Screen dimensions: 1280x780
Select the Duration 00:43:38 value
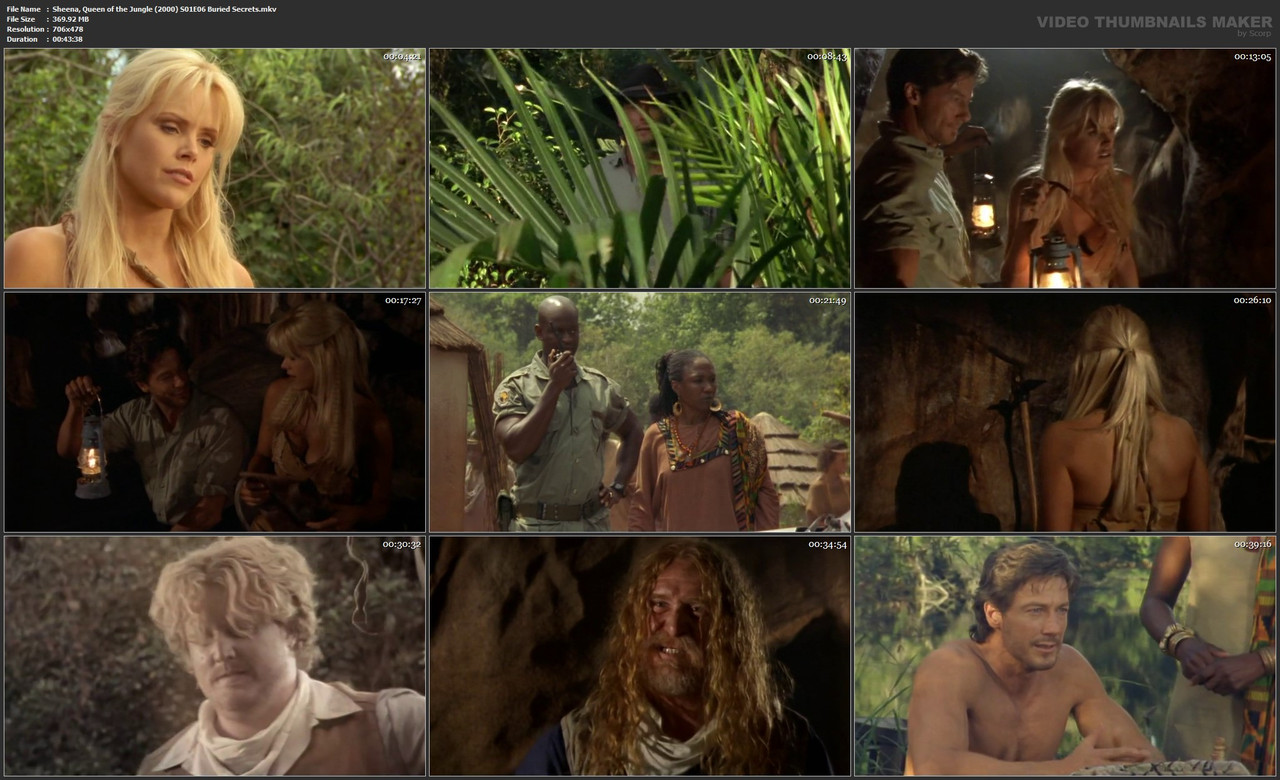(70, 38)
